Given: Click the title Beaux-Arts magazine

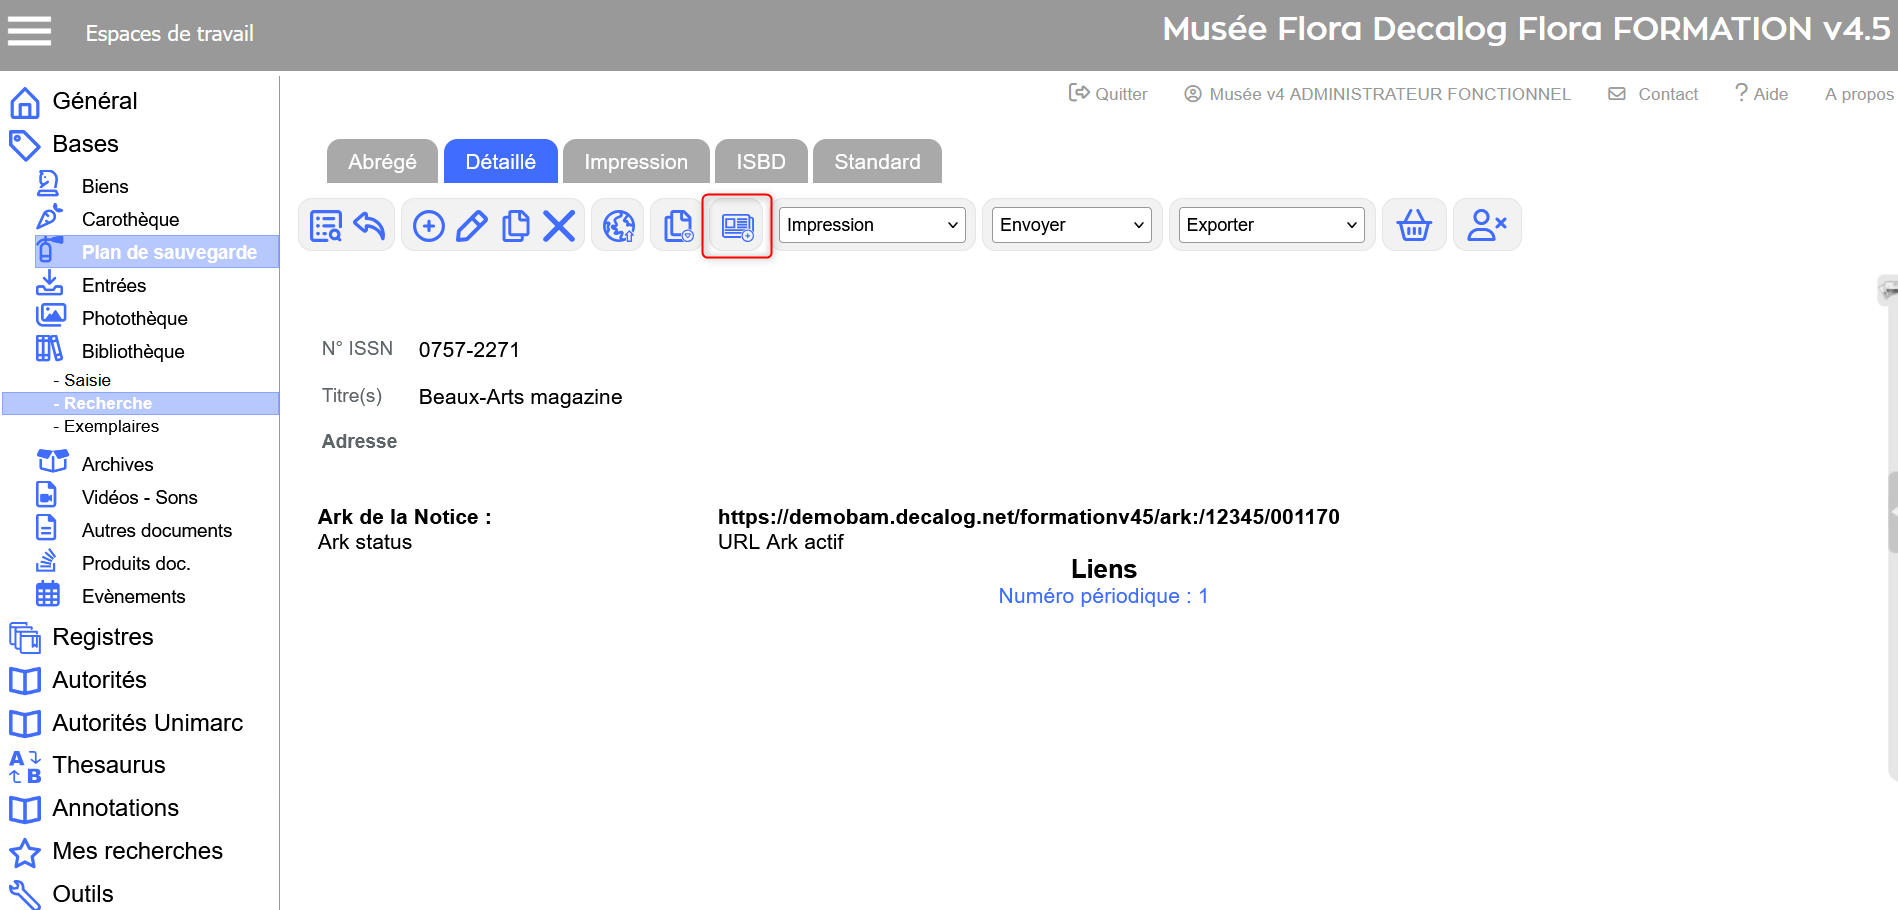Looking at the screenshot, I should pos(520,397).
